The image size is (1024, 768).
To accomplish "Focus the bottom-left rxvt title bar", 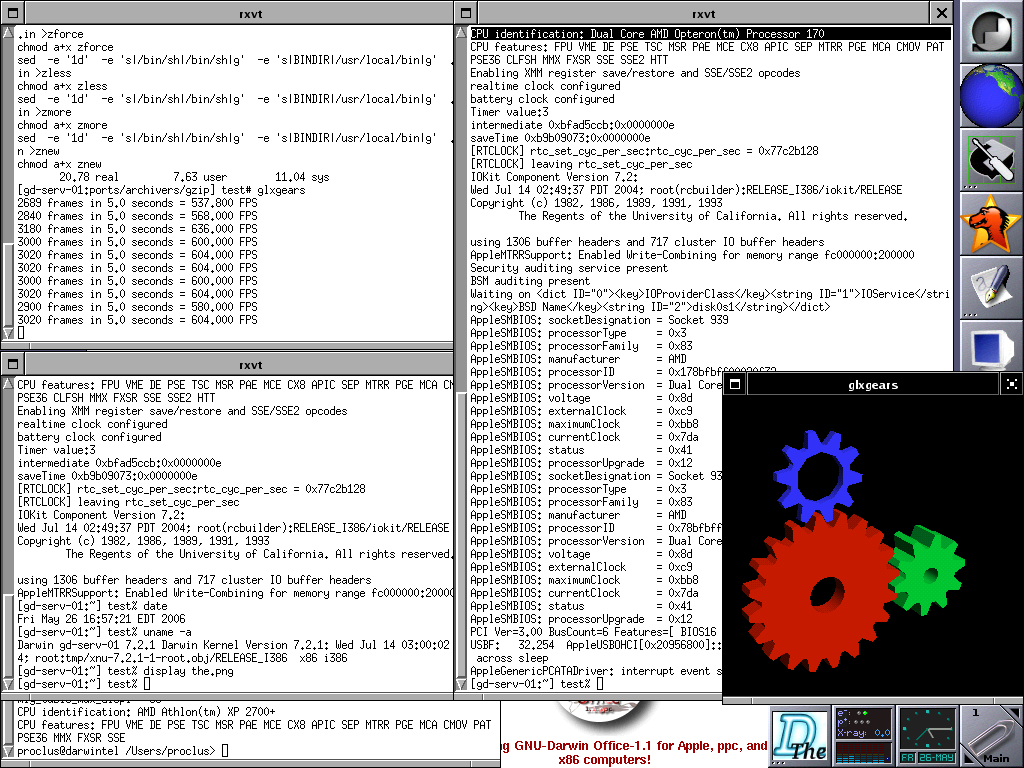I will (250, 364).
